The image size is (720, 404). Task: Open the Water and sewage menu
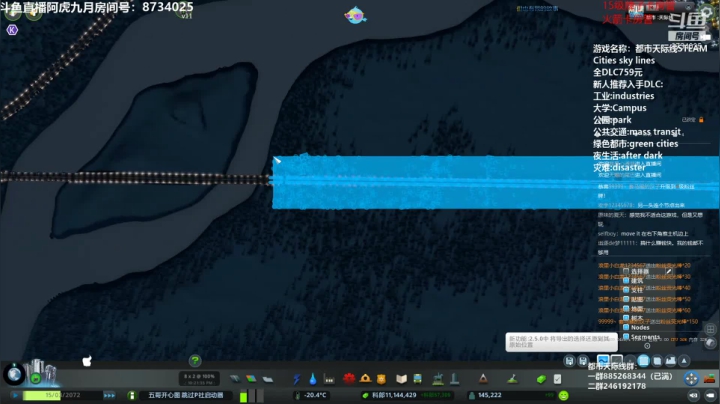point(313,379)
